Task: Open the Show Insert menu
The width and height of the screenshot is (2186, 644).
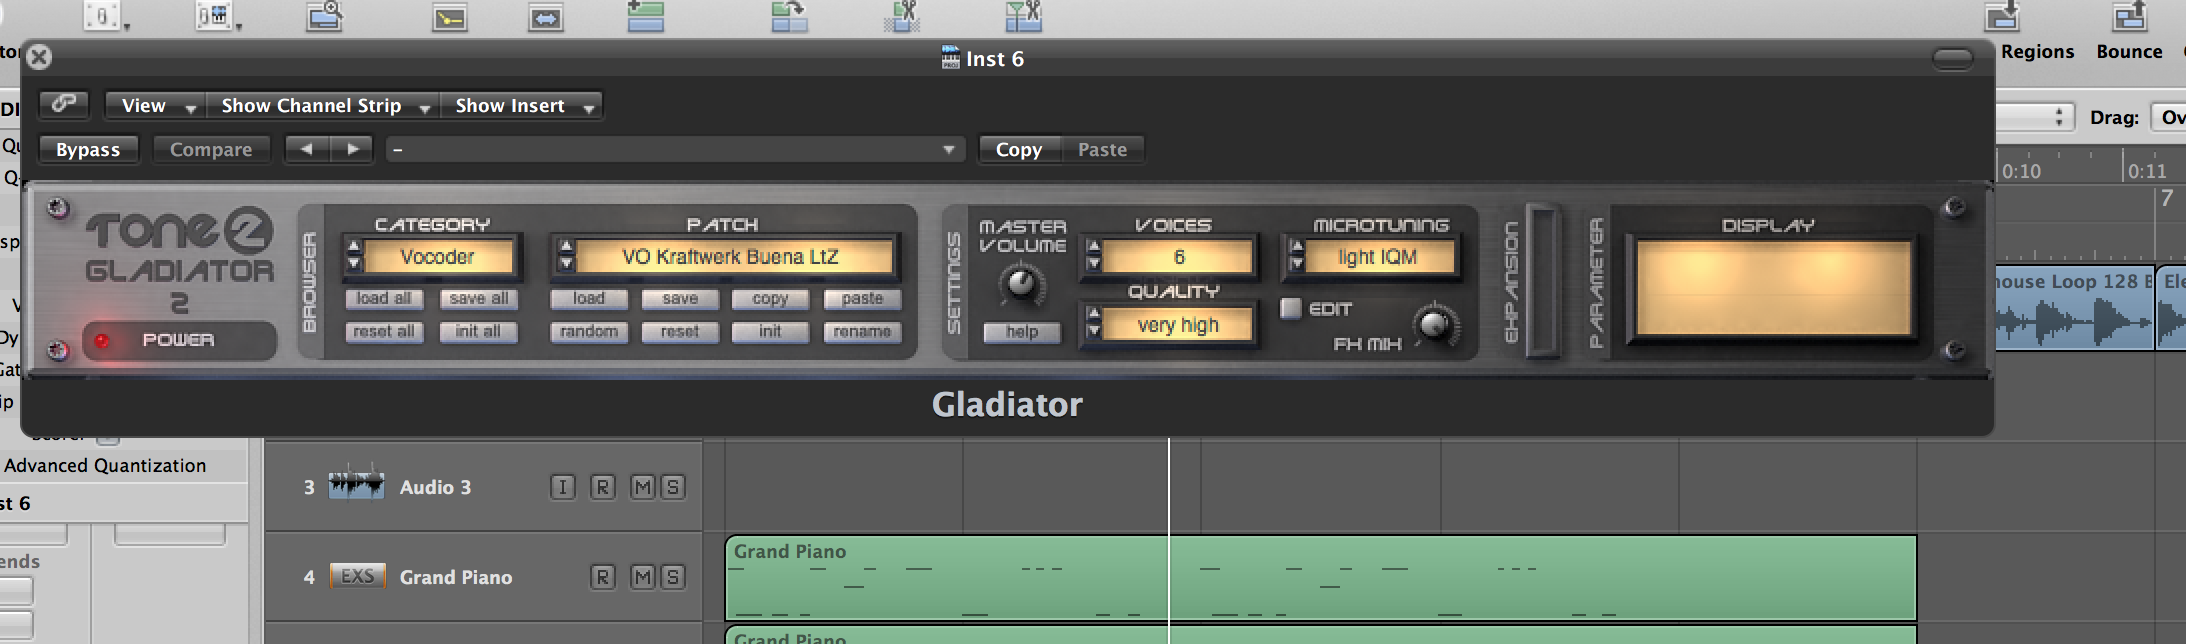Action: (x=521, y=105)
